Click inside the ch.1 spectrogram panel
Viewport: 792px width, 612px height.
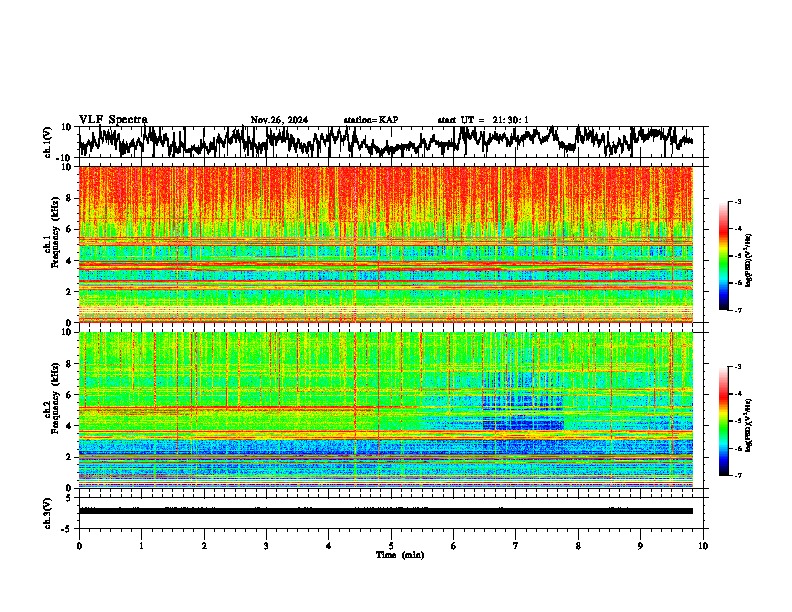(386, 244)
